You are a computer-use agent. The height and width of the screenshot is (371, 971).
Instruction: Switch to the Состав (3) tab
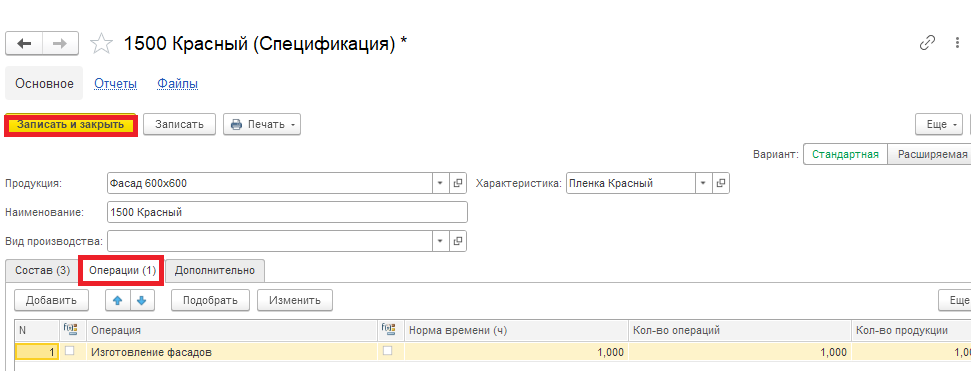[42, 271]
